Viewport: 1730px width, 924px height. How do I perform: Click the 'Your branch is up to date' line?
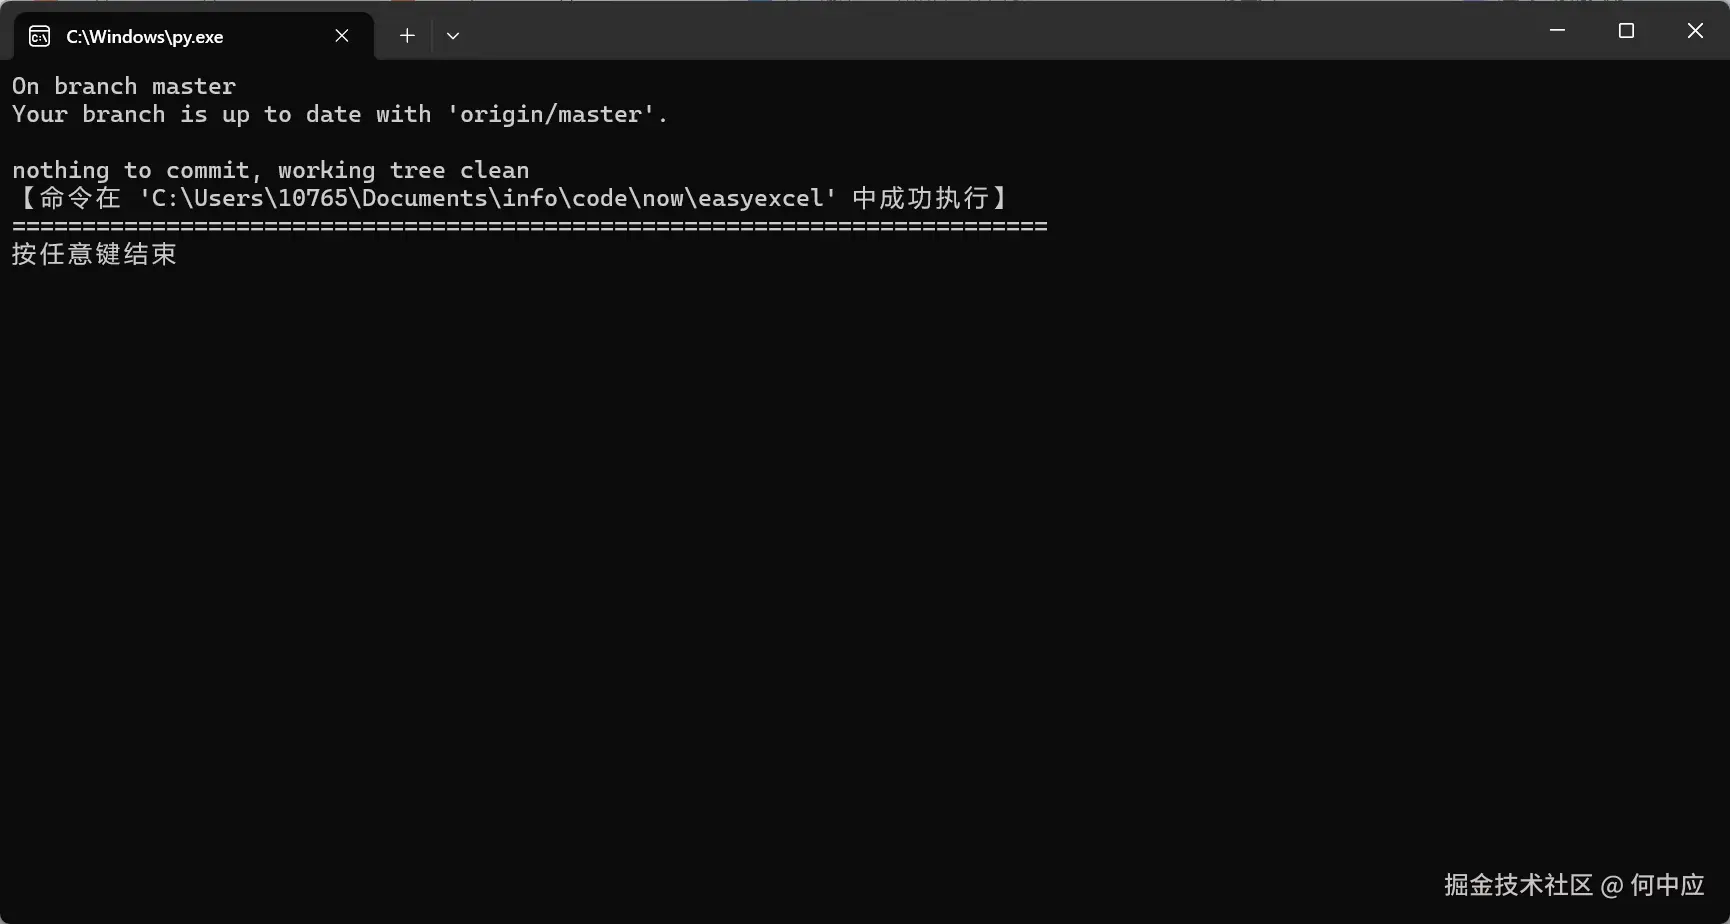[x=340, y=114]
